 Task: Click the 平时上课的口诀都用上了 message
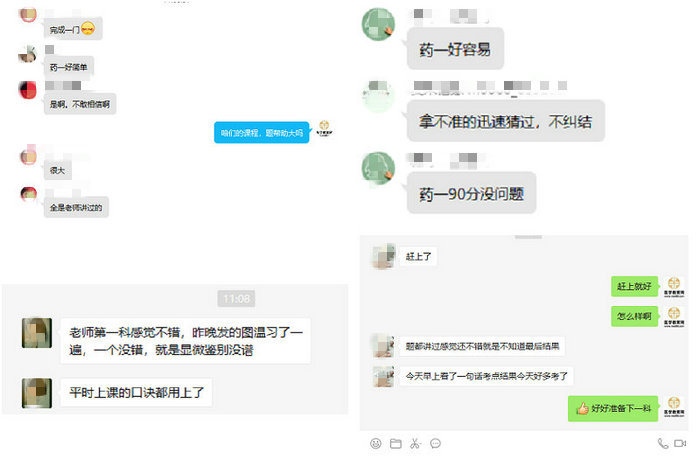coord(136,392)
